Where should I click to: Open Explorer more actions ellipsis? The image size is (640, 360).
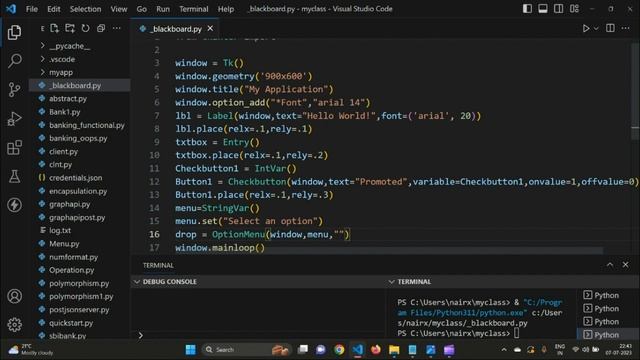click(117, 28)
